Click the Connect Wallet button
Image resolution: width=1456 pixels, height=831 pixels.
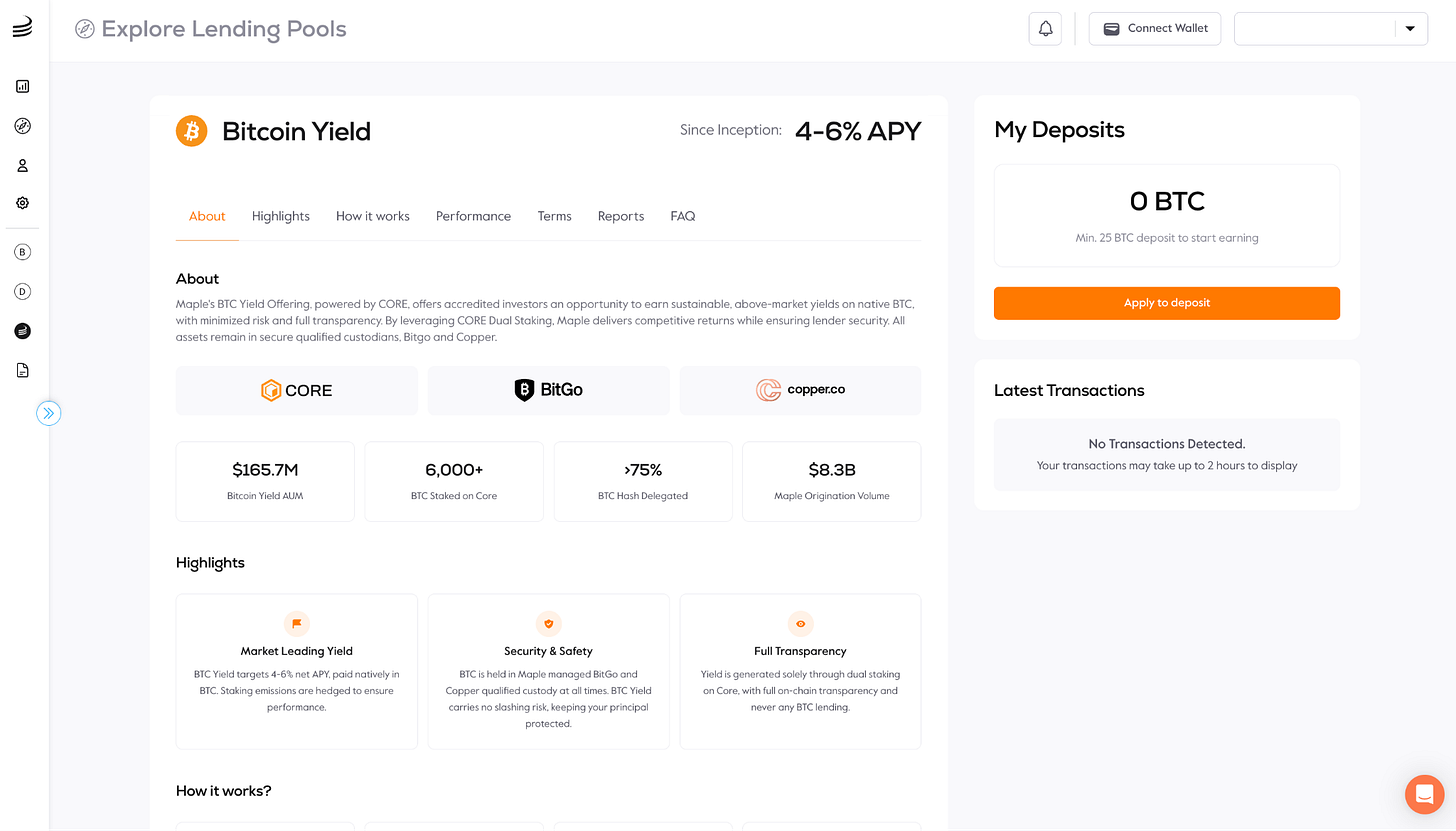point(1155,28)
